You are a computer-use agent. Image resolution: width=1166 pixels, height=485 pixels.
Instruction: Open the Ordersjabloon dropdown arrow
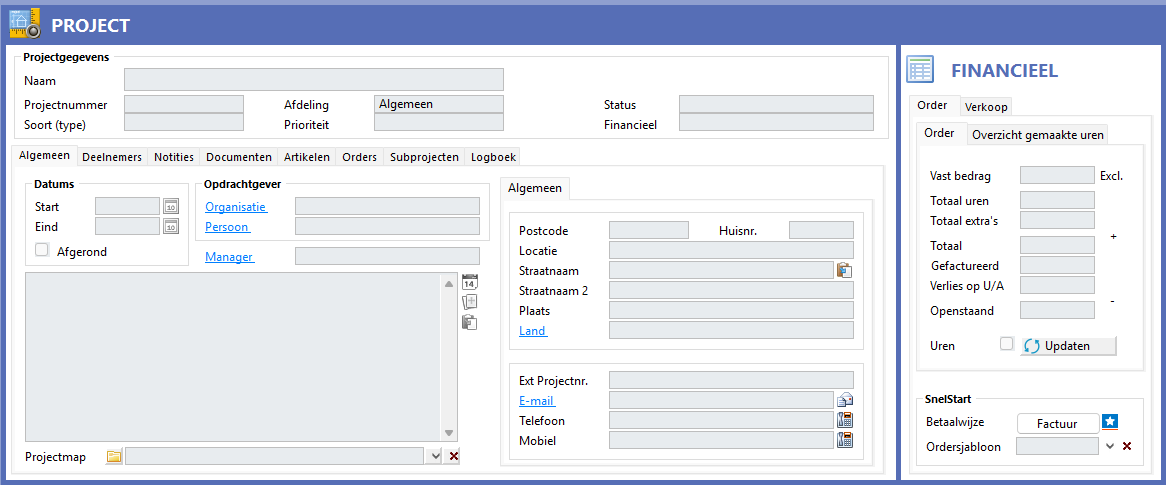pos(1110,446)
